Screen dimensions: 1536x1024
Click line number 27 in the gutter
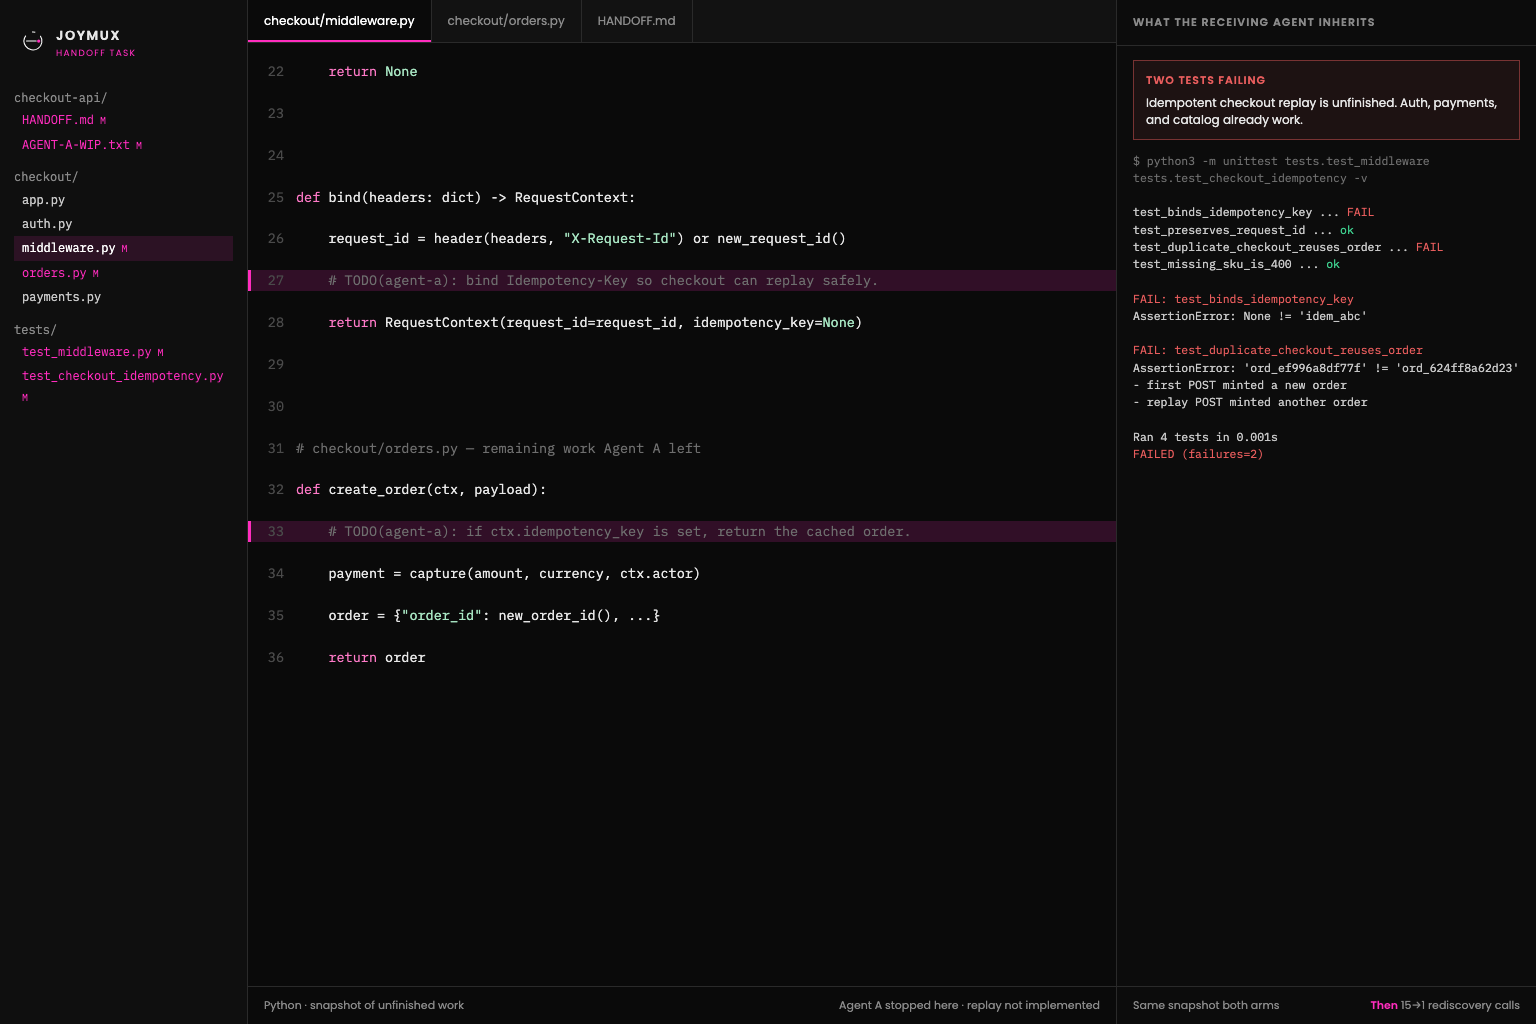click(x=276, y=281)
